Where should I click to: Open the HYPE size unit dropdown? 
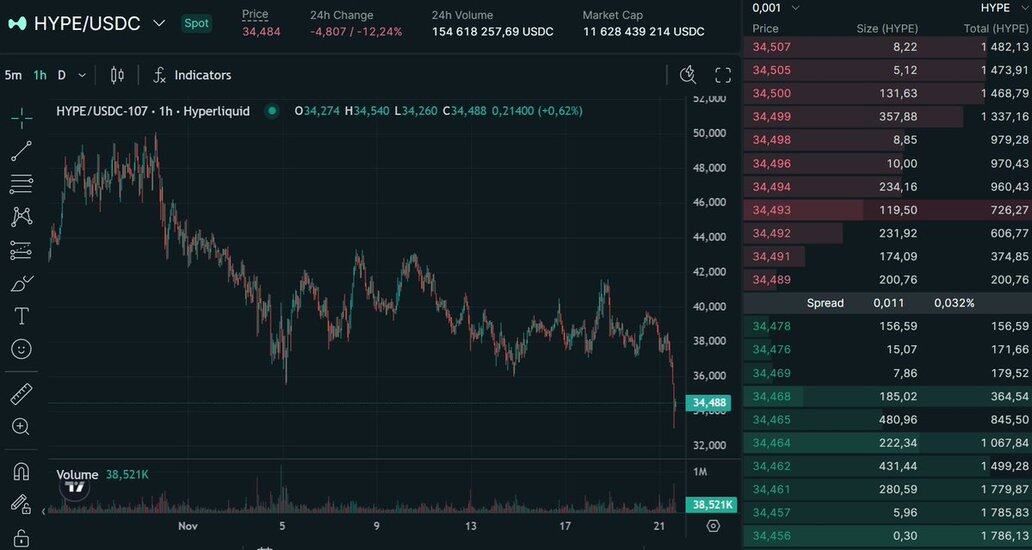coord(1002,8)
